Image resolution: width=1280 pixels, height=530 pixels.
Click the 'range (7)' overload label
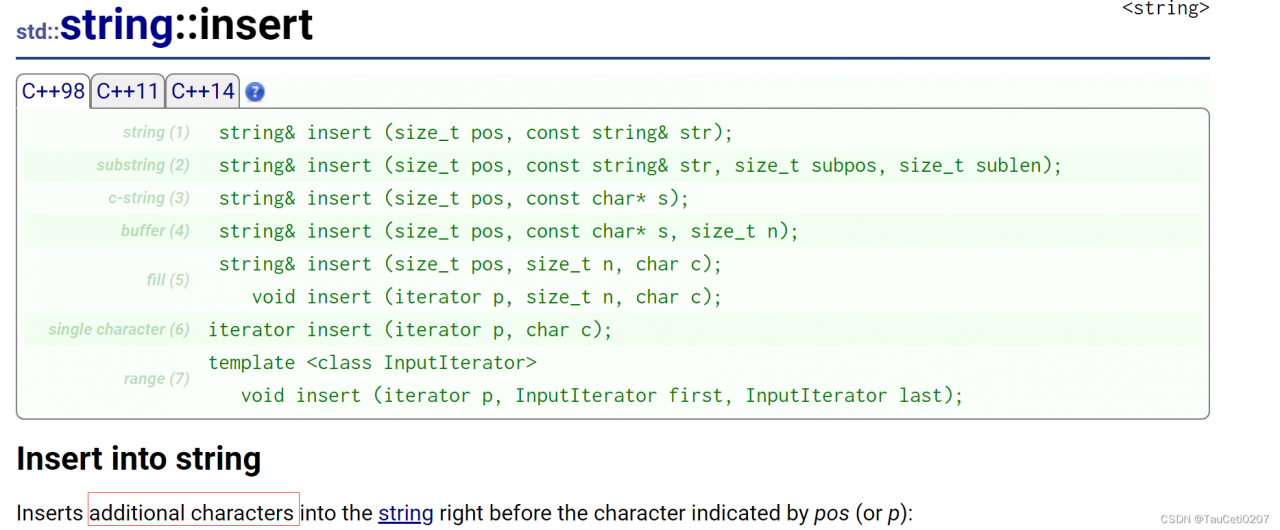click(156, 379)
